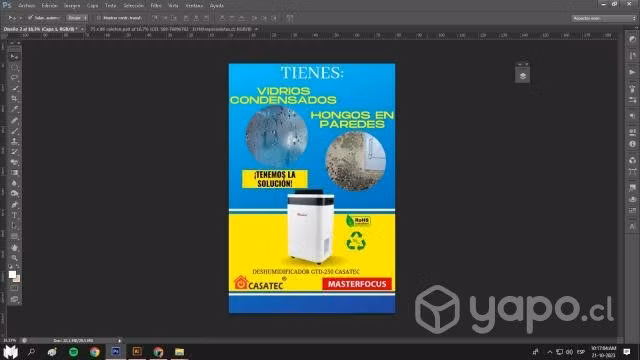
Task: Open Spotify from the taskbar
Action: tap(73, 352)
